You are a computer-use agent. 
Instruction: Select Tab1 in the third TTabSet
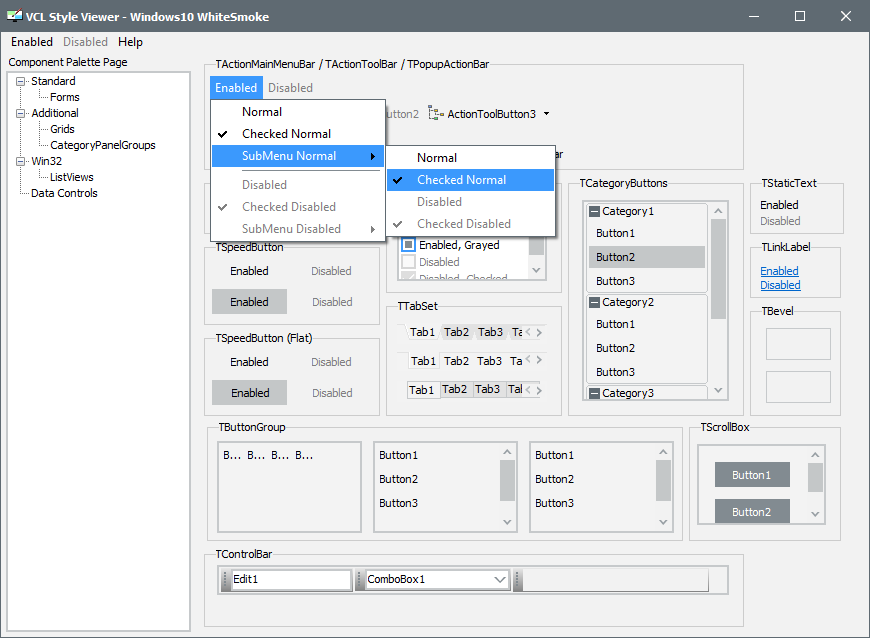(x=423, y=390)
